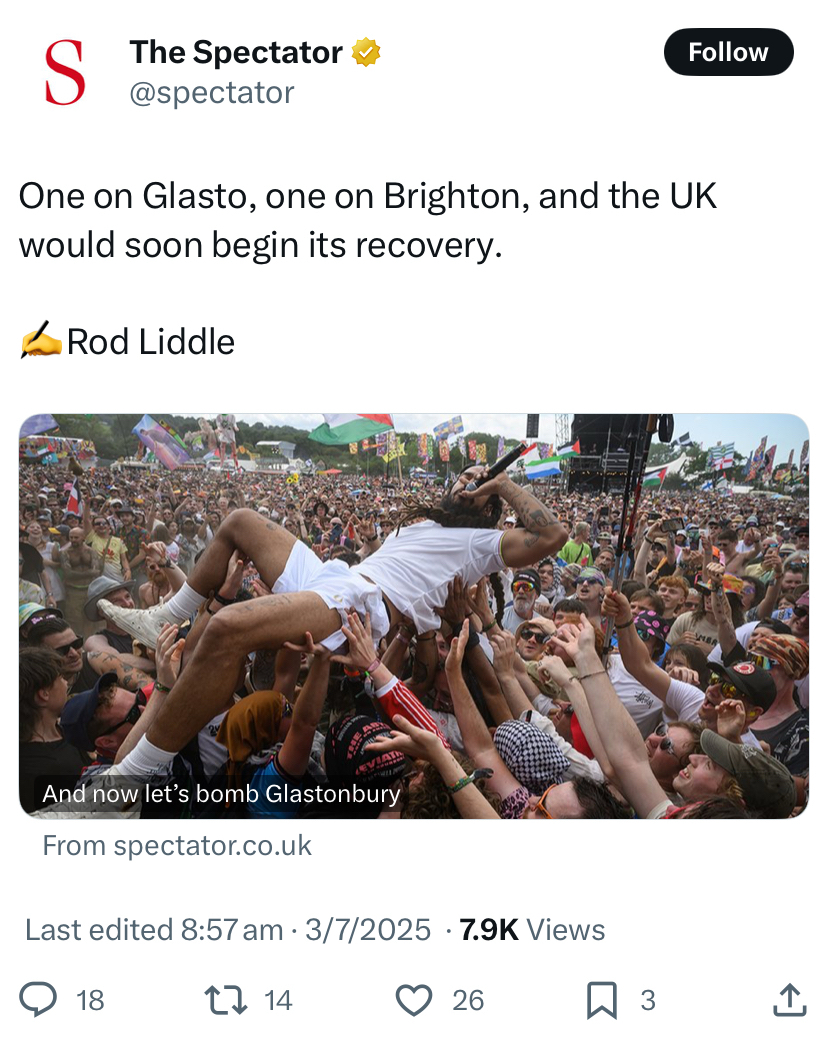The image size is (828, 1056).
Task: Click the tweet text about Glasto and Brighton
Action: (x=368, y=220)
